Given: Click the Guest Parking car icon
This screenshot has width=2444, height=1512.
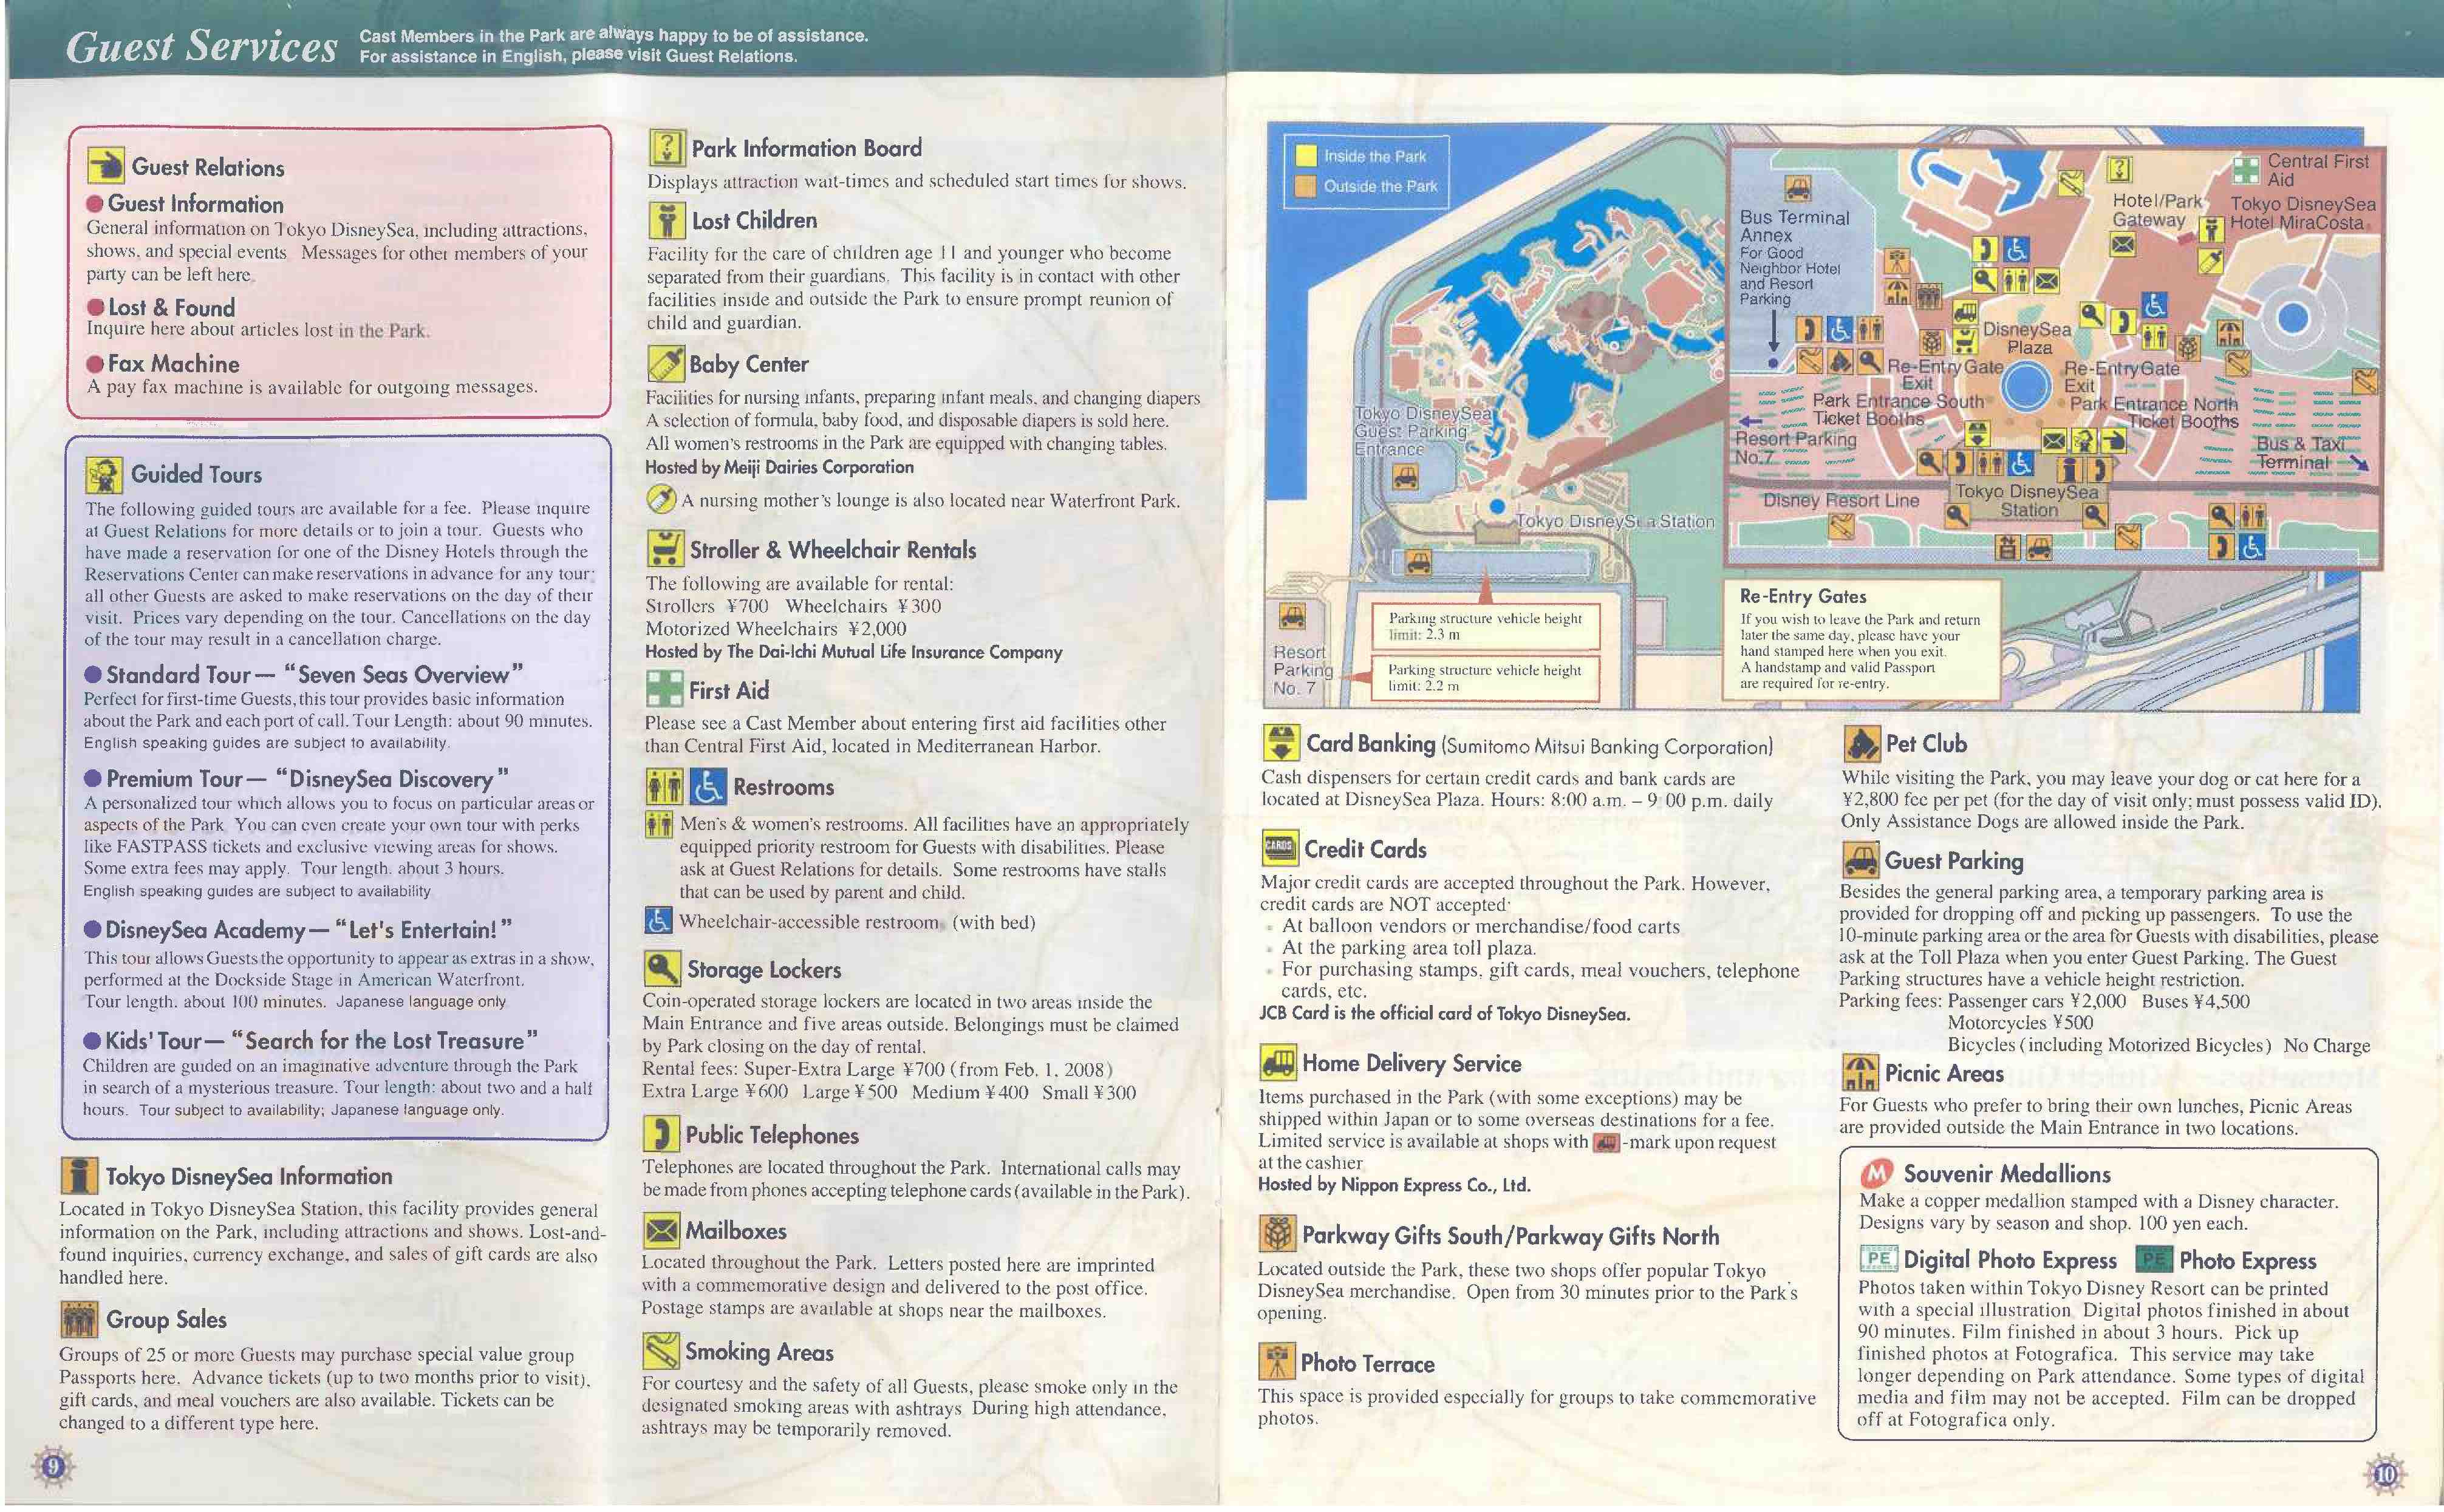Looking at the screenshot, I should pos(1861,859).
